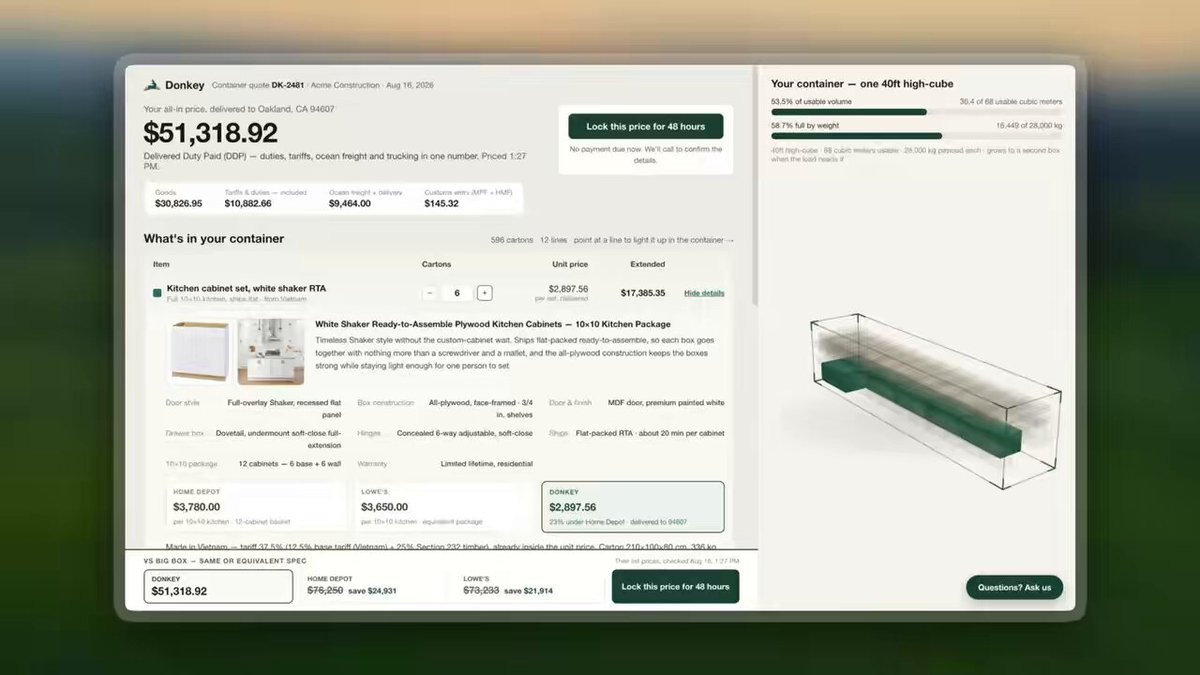Screen dimensions: 1200x675
Task: Click Ocean freight $9,464.00 breakdown
Action: (366, 198)
